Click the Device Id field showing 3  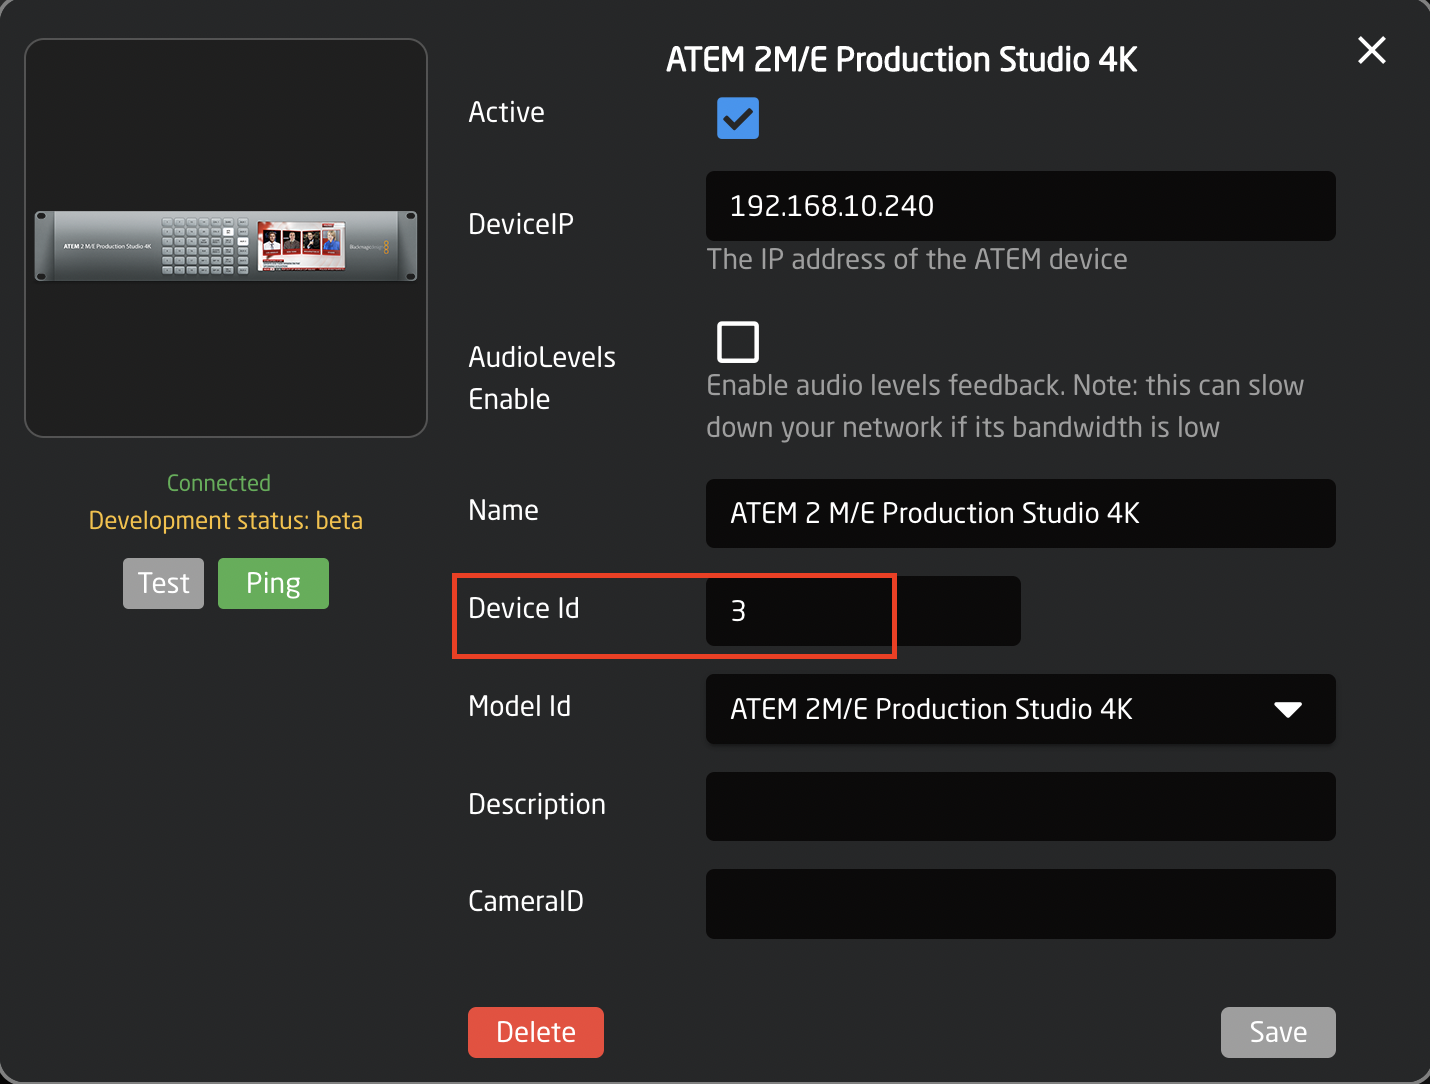click(863, 611)
